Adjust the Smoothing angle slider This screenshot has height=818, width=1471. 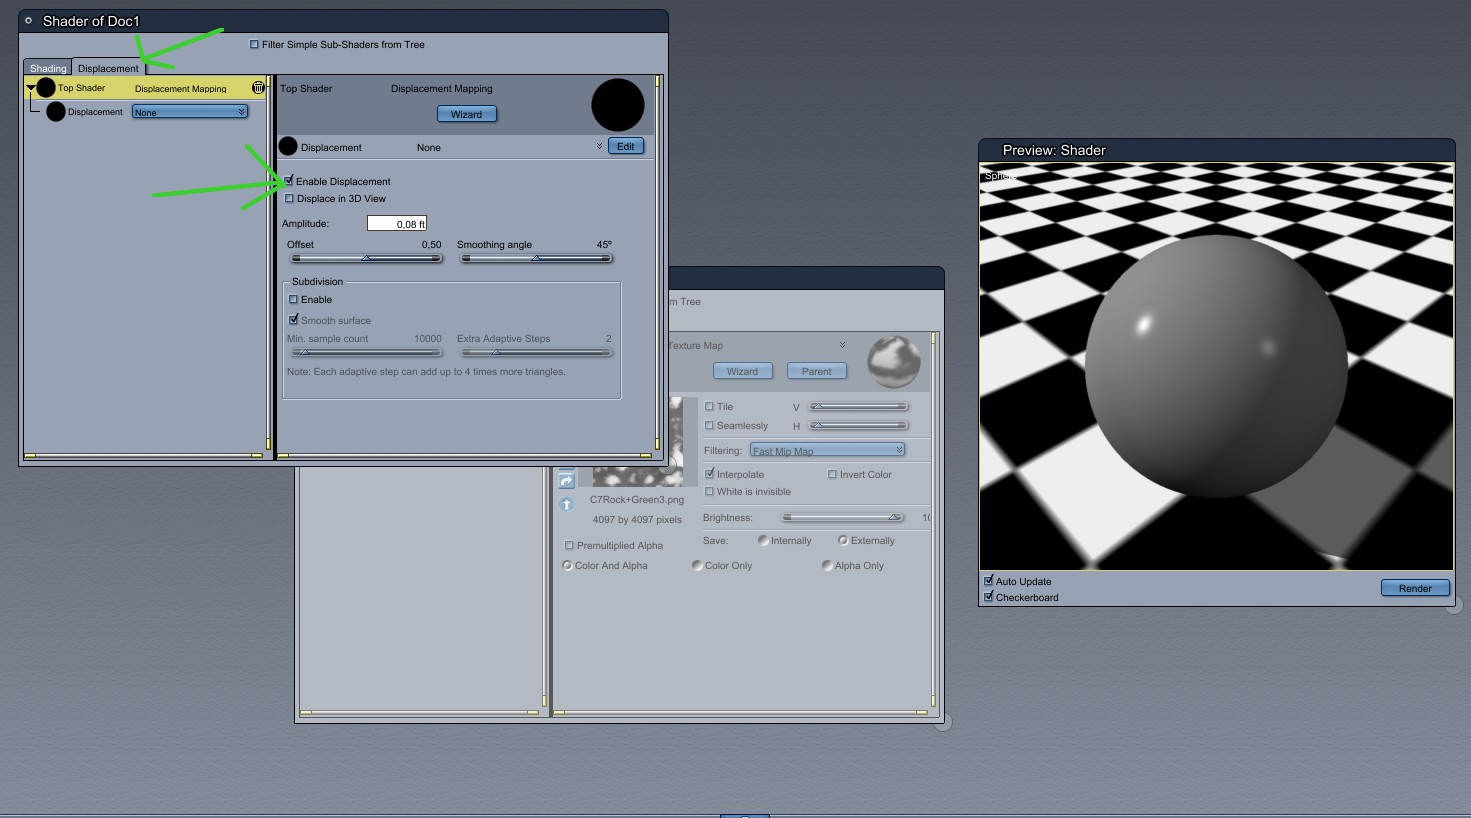click(x=536, y=259)
